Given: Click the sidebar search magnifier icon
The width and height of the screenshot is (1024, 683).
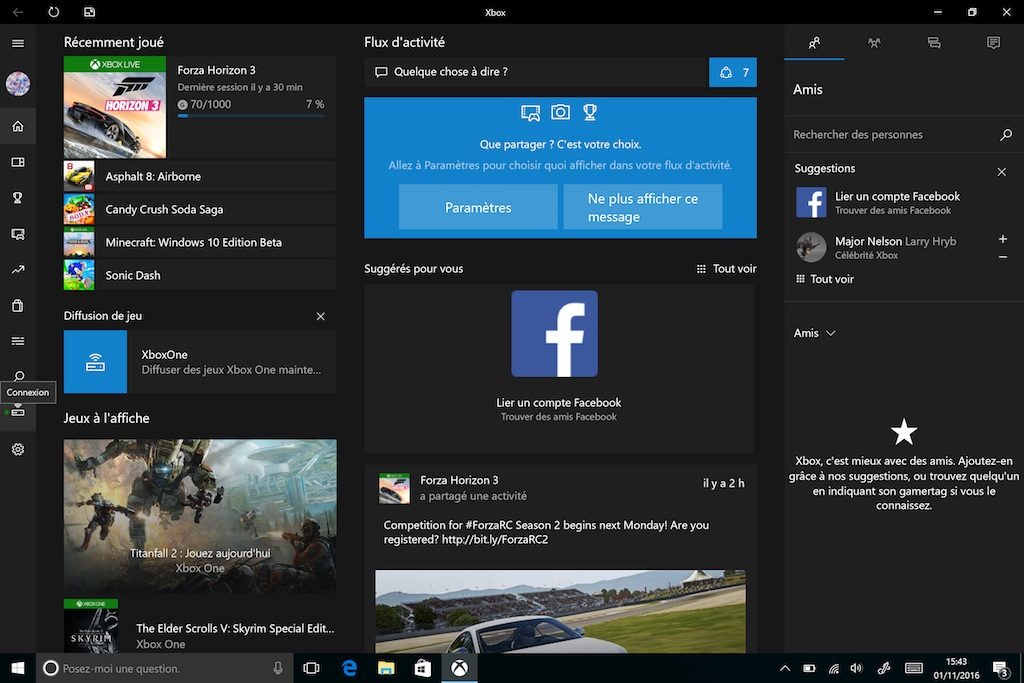Looking at the screenshot, I should 19,375.
